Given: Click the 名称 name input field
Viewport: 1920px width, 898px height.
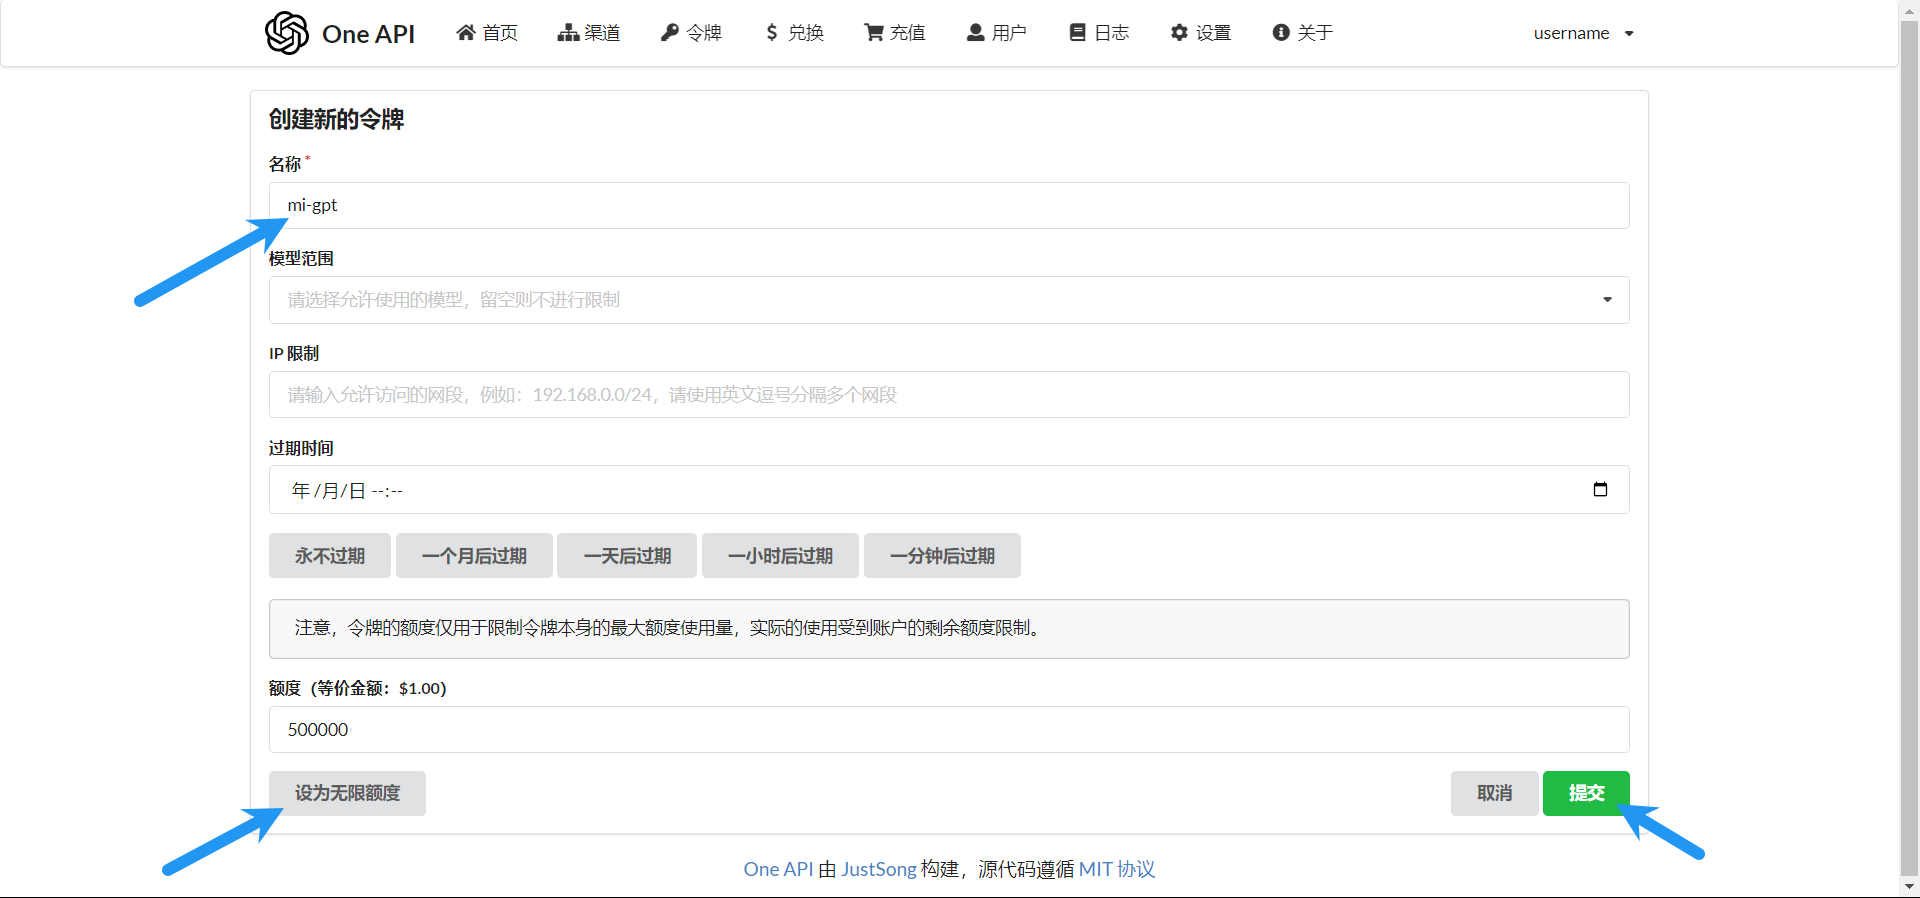Looking at the screenshot, I should 948,206.
